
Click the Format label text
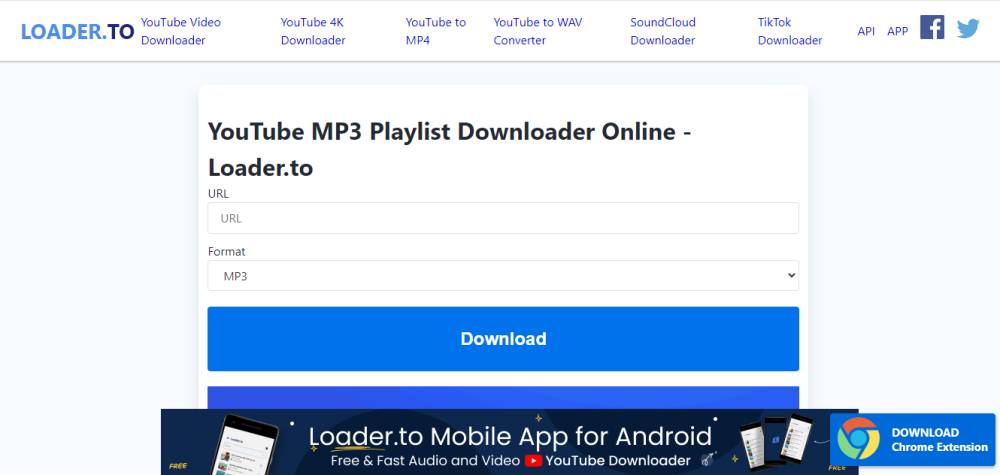point(226,251)
